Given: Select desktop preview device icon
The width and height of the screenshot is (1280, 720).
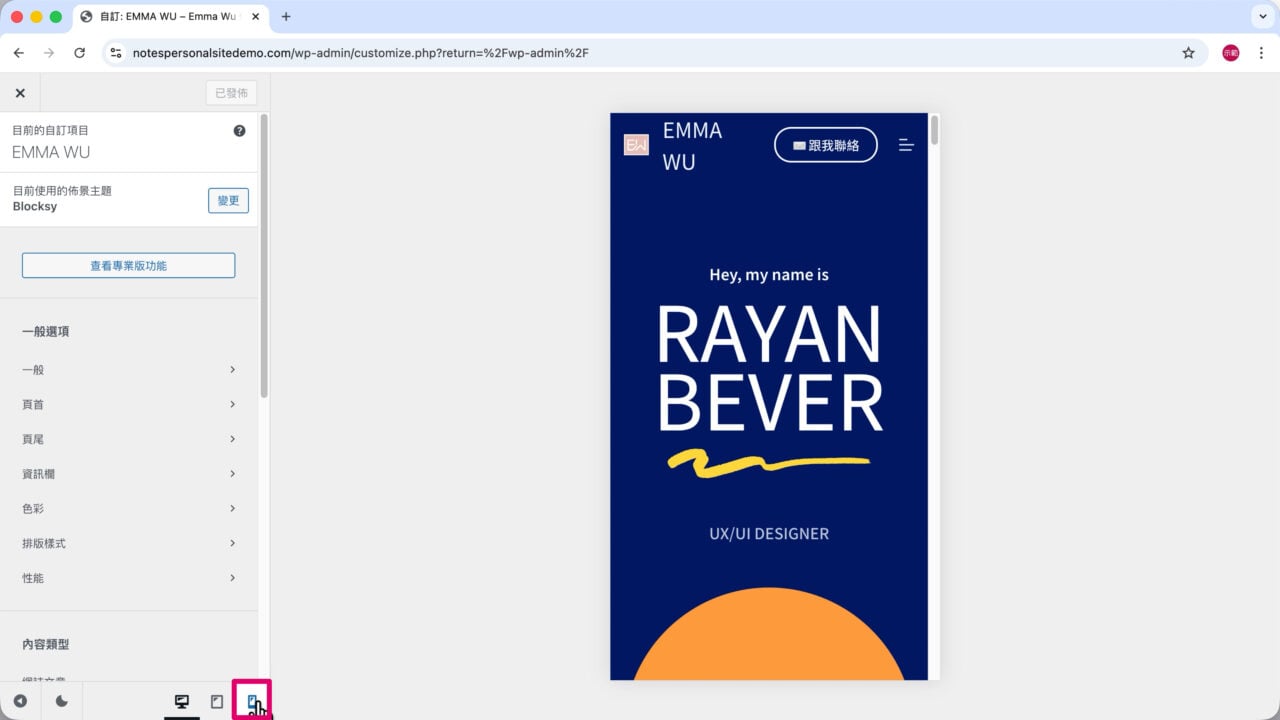Looking at the screenshot, I should pyautogui.click(x=182, y=701).
